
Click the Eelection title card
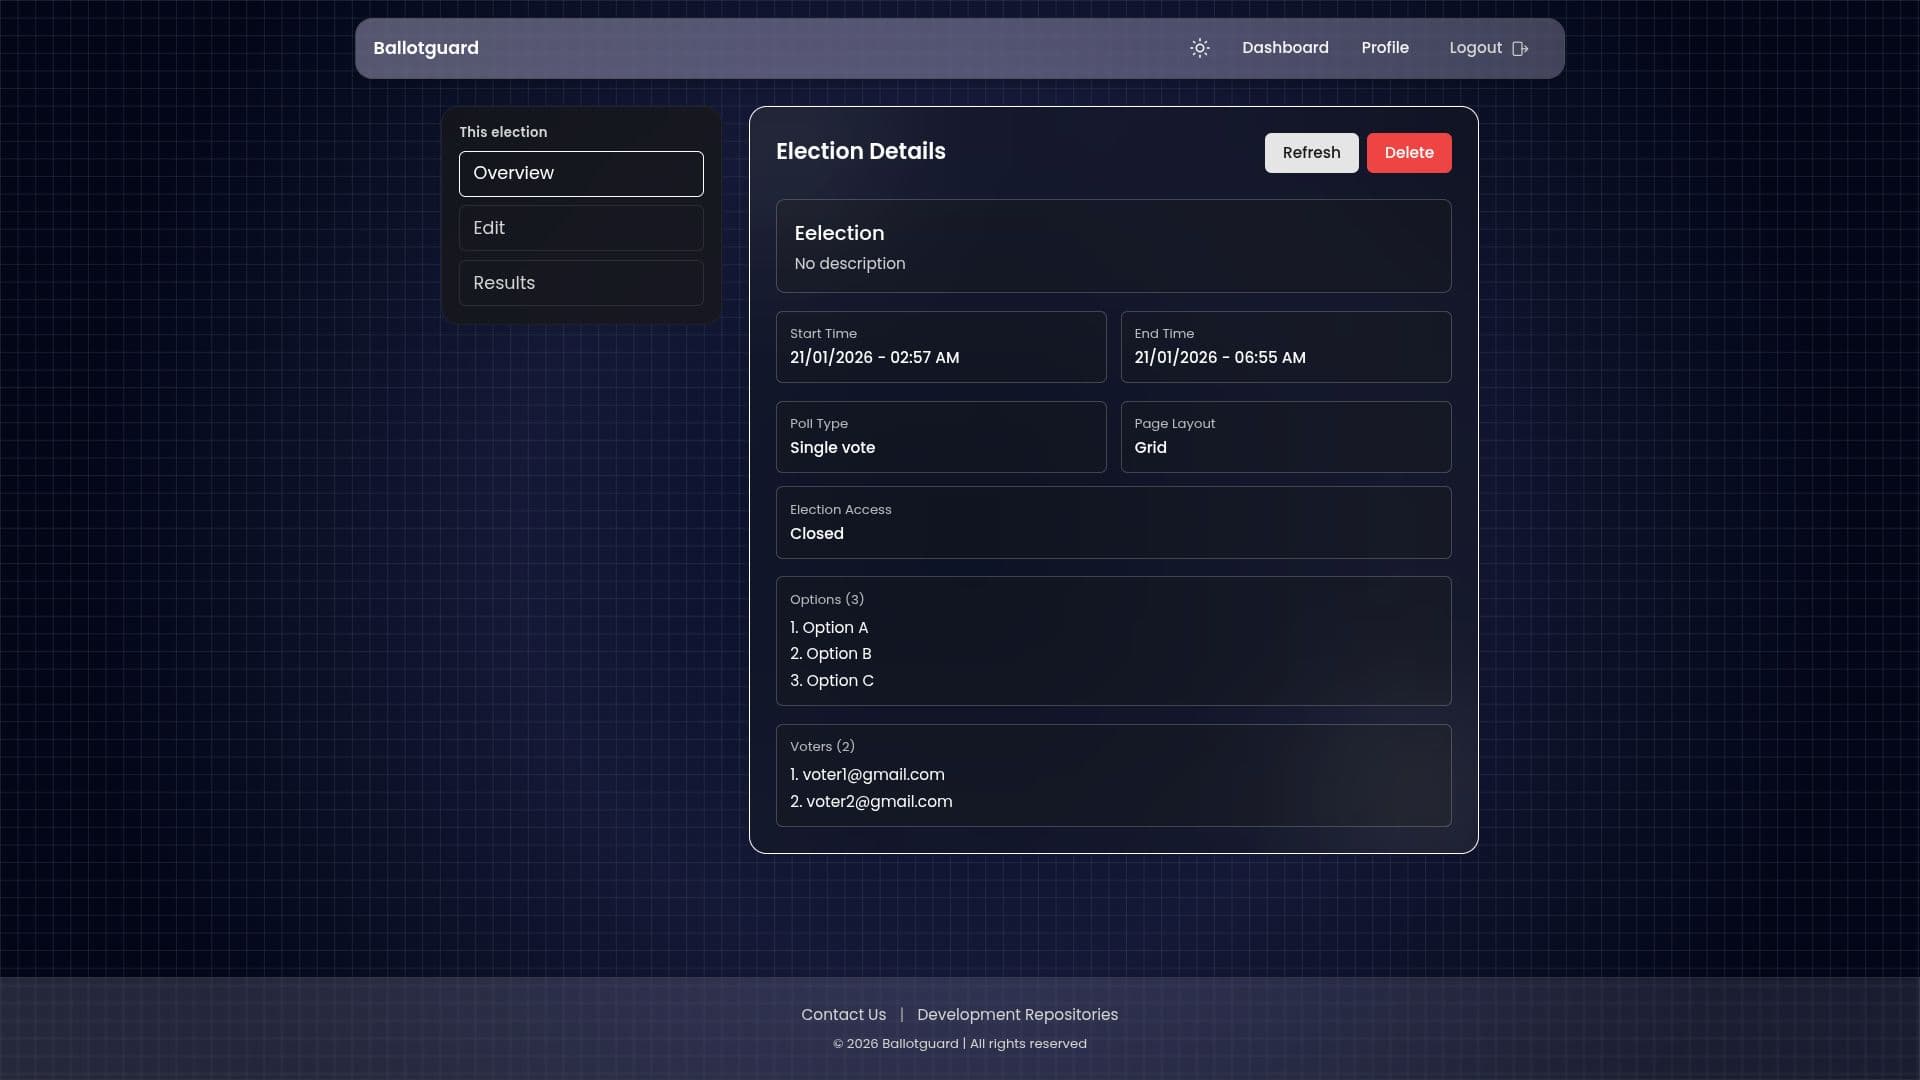pyautogui.click(x=1112, y=246)
